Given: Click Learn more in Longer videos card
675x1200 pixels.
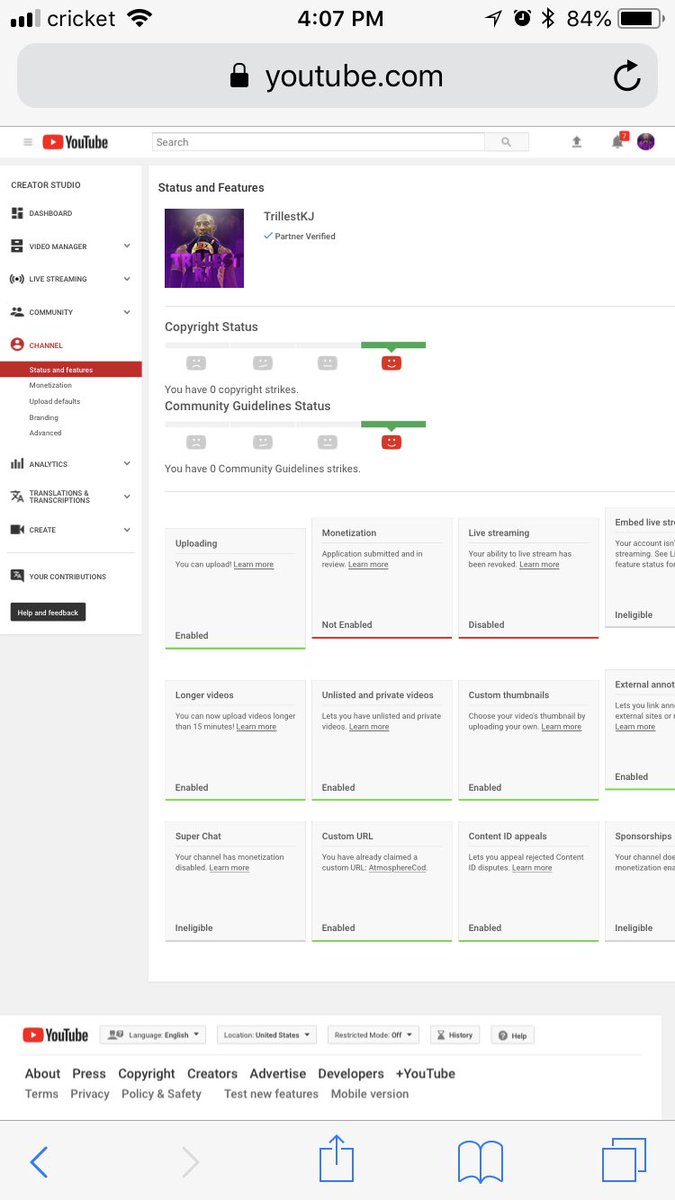Looking at the screenshot, I should point(256,726).
